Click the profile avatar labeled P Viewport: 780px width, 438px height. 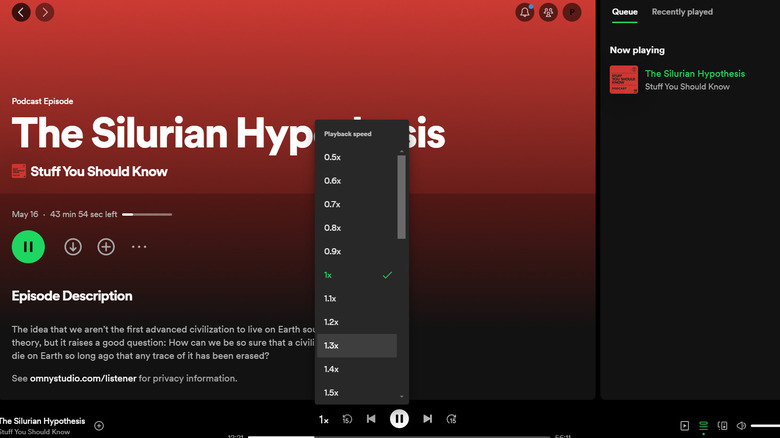click(x=572, y=12)
